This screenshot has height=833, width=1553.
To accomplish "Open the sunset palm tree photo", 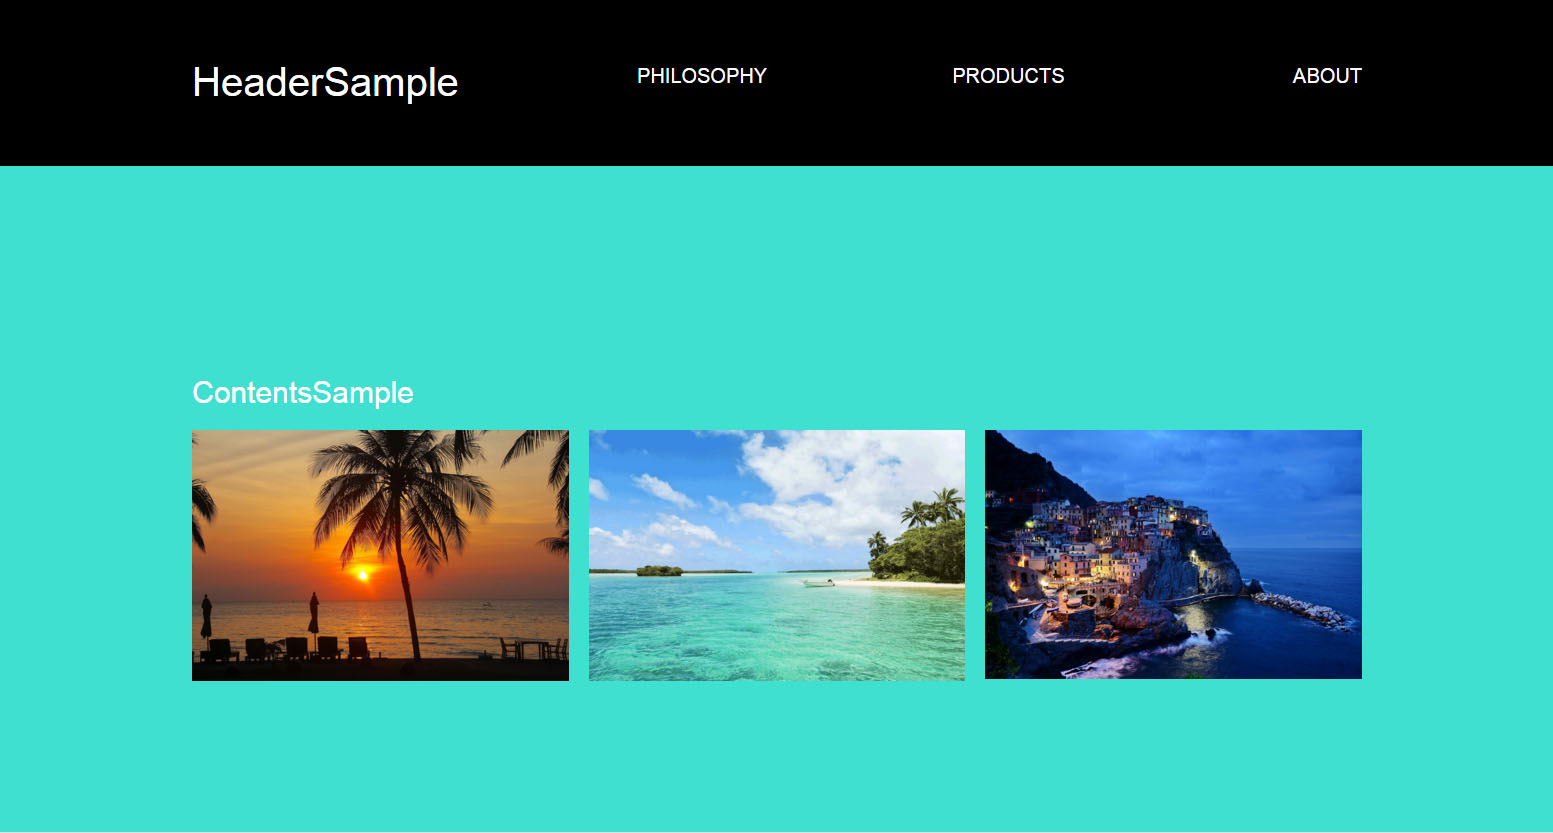I will coord(380,555).
